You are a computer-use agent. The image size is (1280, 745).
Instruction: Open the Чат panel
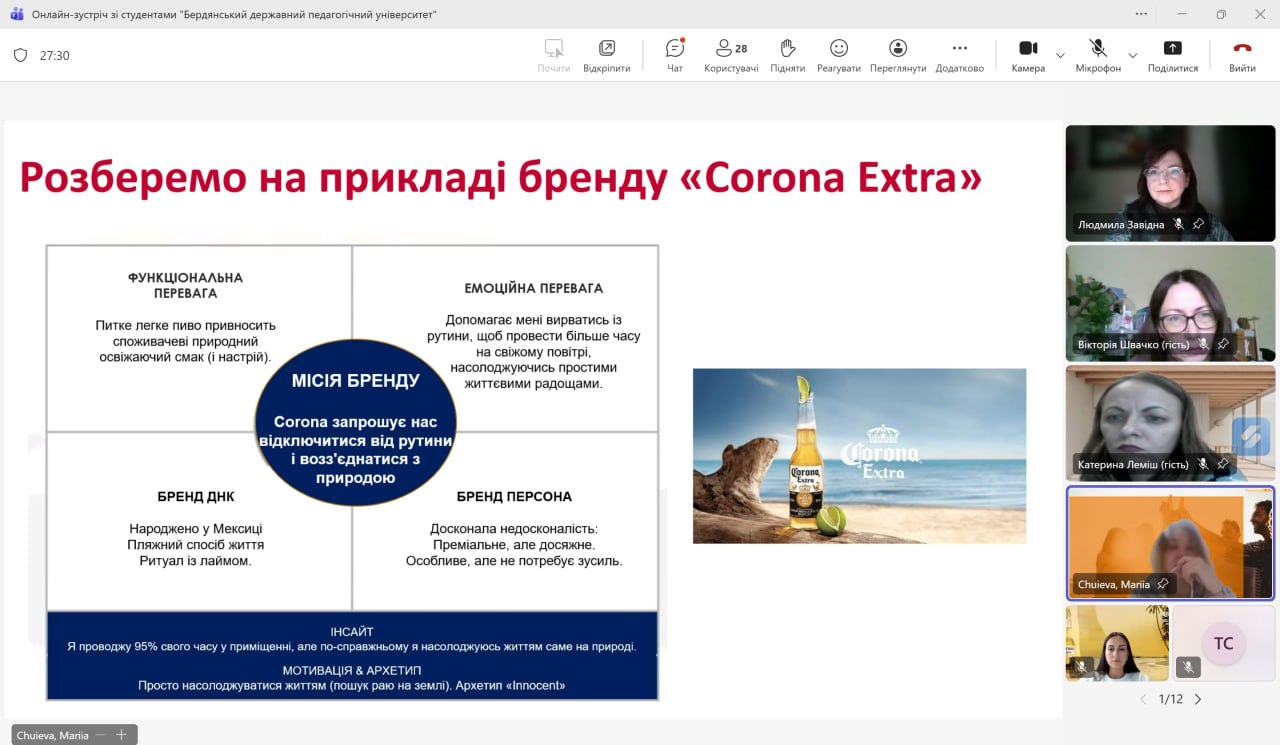pos(675,55)
